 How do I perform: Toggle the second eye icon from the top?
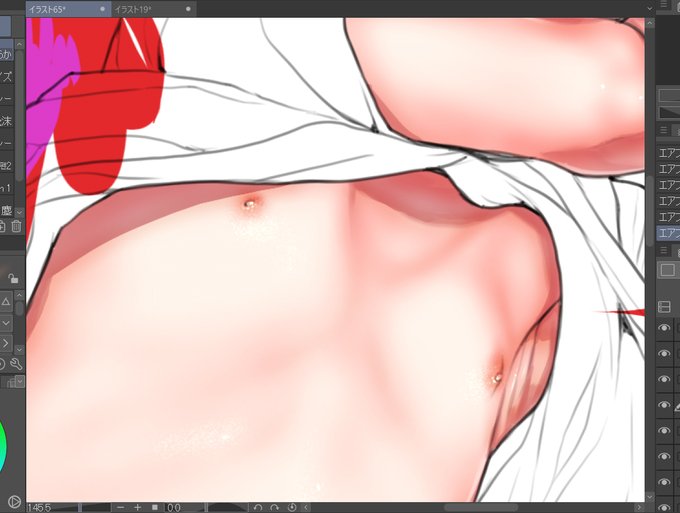(x=664, y=353)
